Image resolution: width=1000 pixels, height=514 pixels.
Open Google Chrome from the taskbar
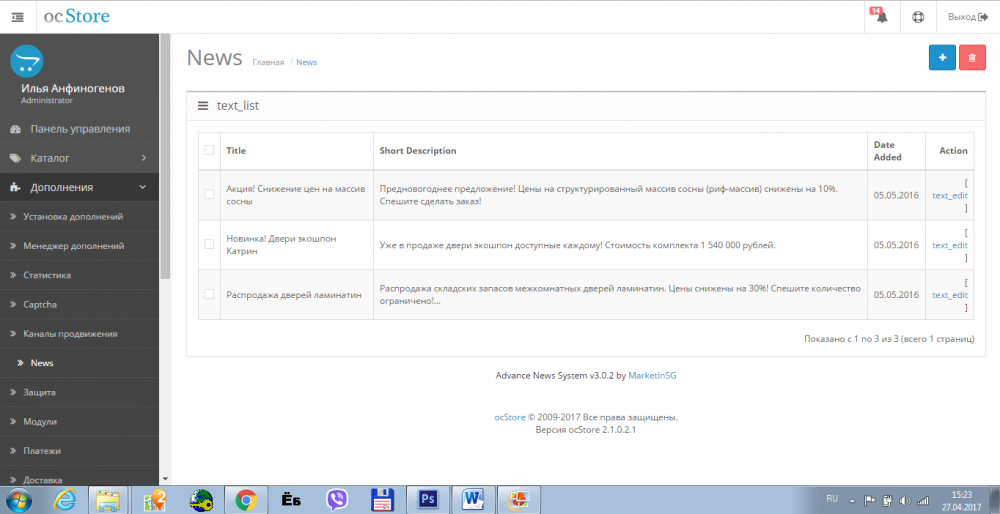point(246,500)
